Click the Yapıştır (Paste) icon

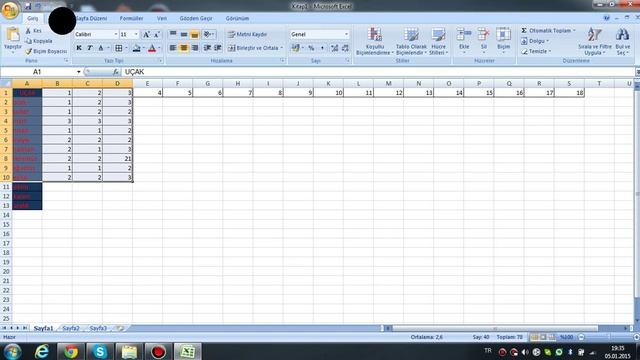13,35
